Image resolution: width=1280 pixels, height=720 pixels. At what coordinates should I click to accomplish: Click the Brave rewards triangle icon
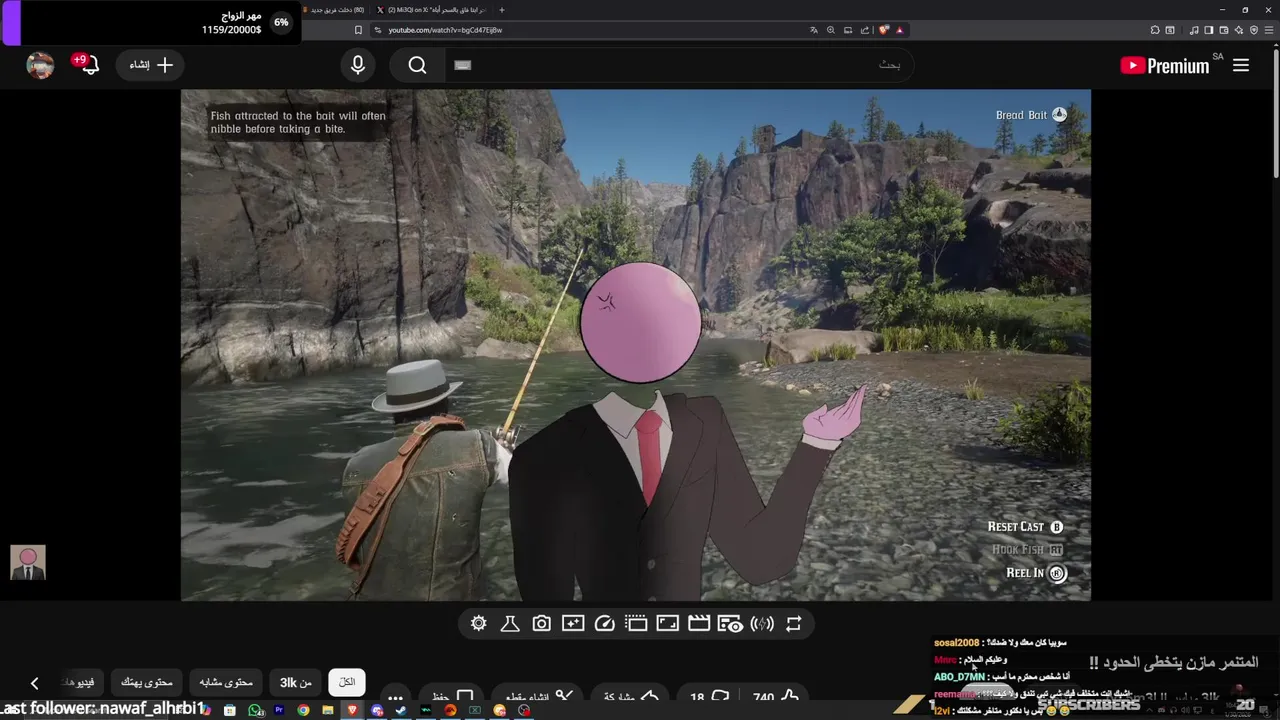[900, 30]
